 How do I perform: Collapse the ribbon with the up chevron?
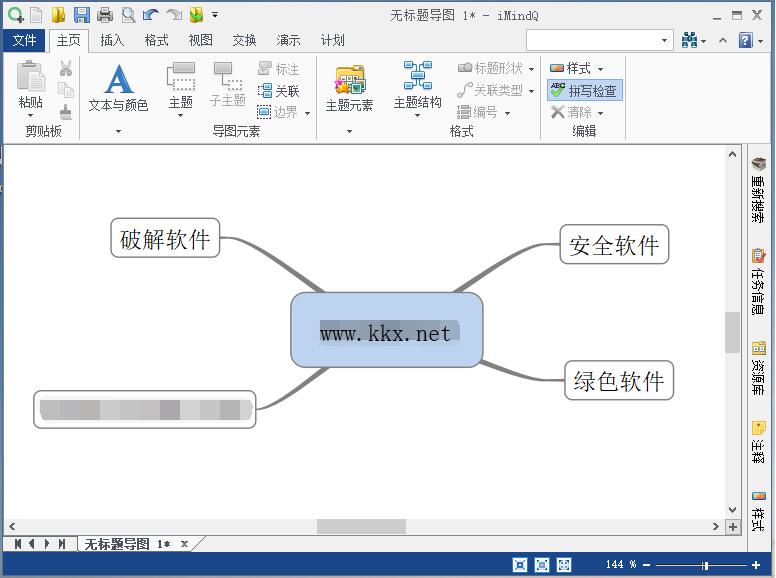[x=723, y=40]
